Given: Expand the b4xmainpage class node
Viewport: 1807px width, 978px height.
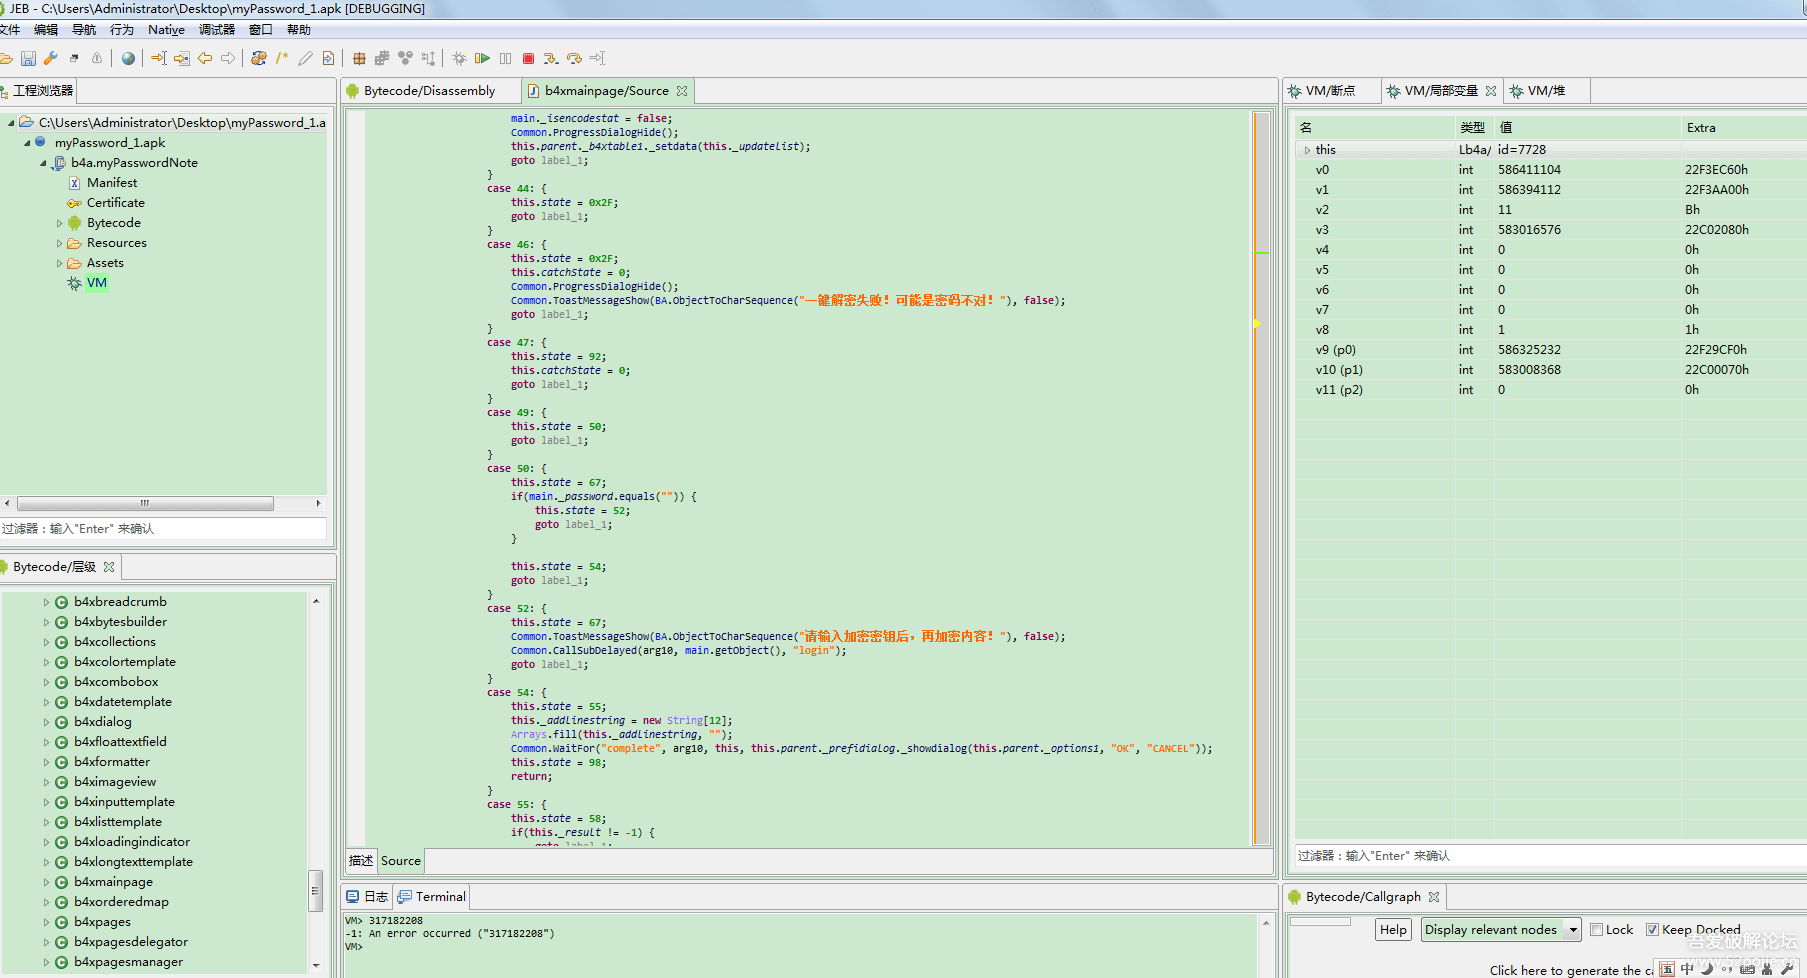Looking at the screenshot, I should click(x=46, y=882).
